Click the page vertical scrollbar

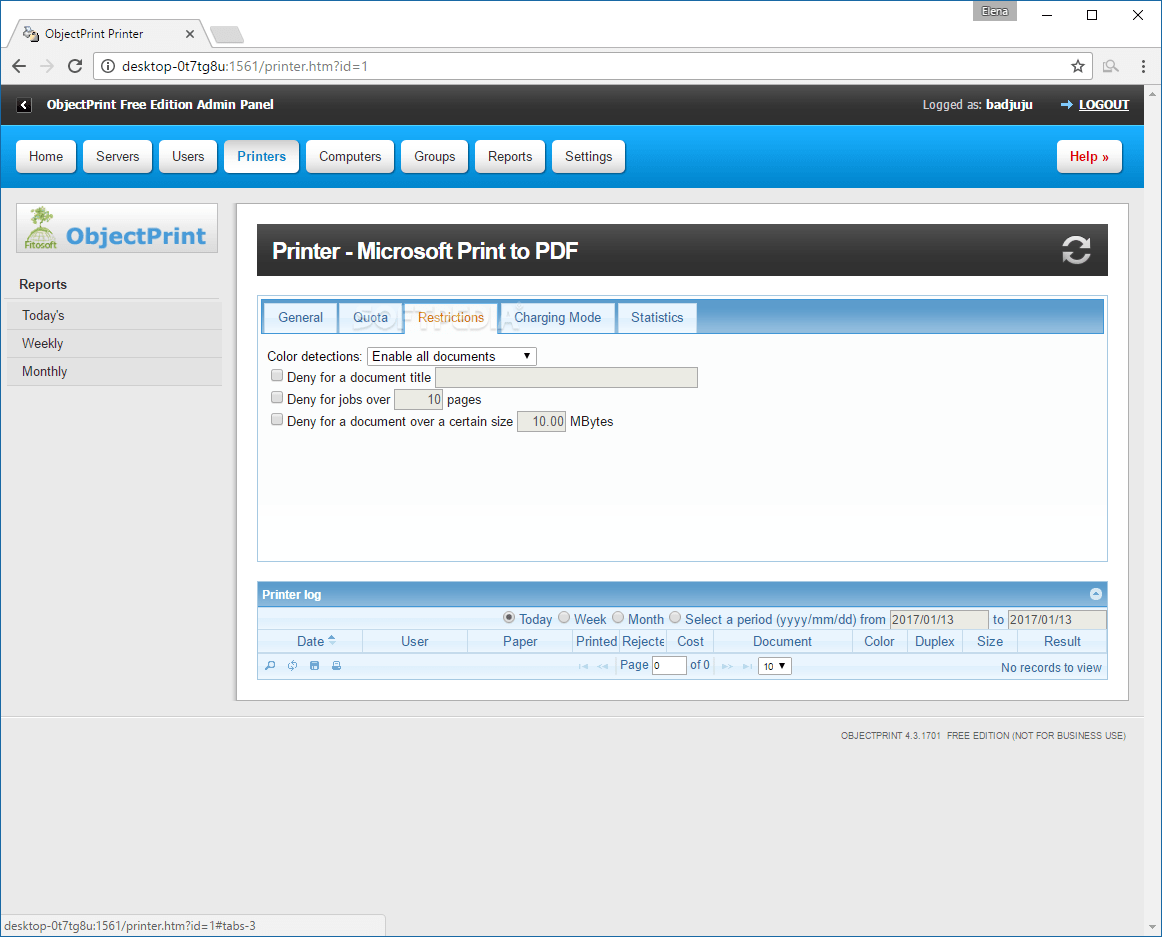(x=1152, y=510)
